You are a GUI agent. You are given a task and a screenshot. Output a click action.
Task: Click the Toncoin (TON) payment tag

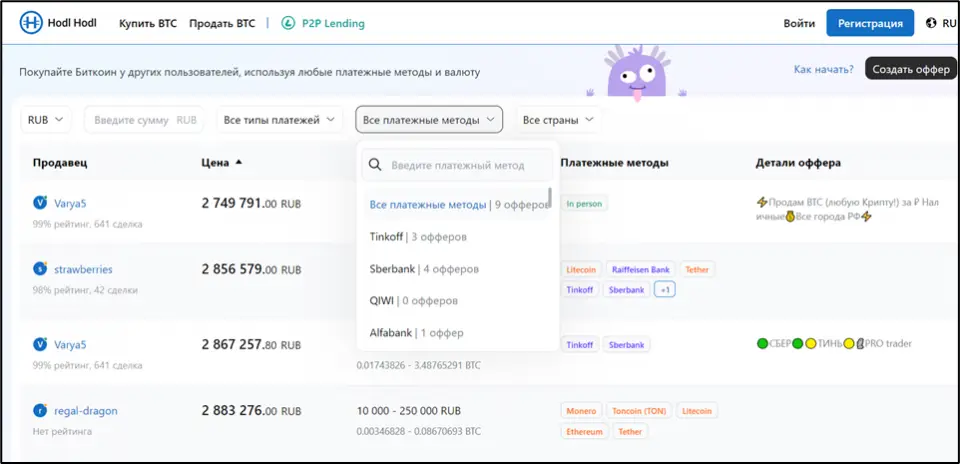point(639,411)
